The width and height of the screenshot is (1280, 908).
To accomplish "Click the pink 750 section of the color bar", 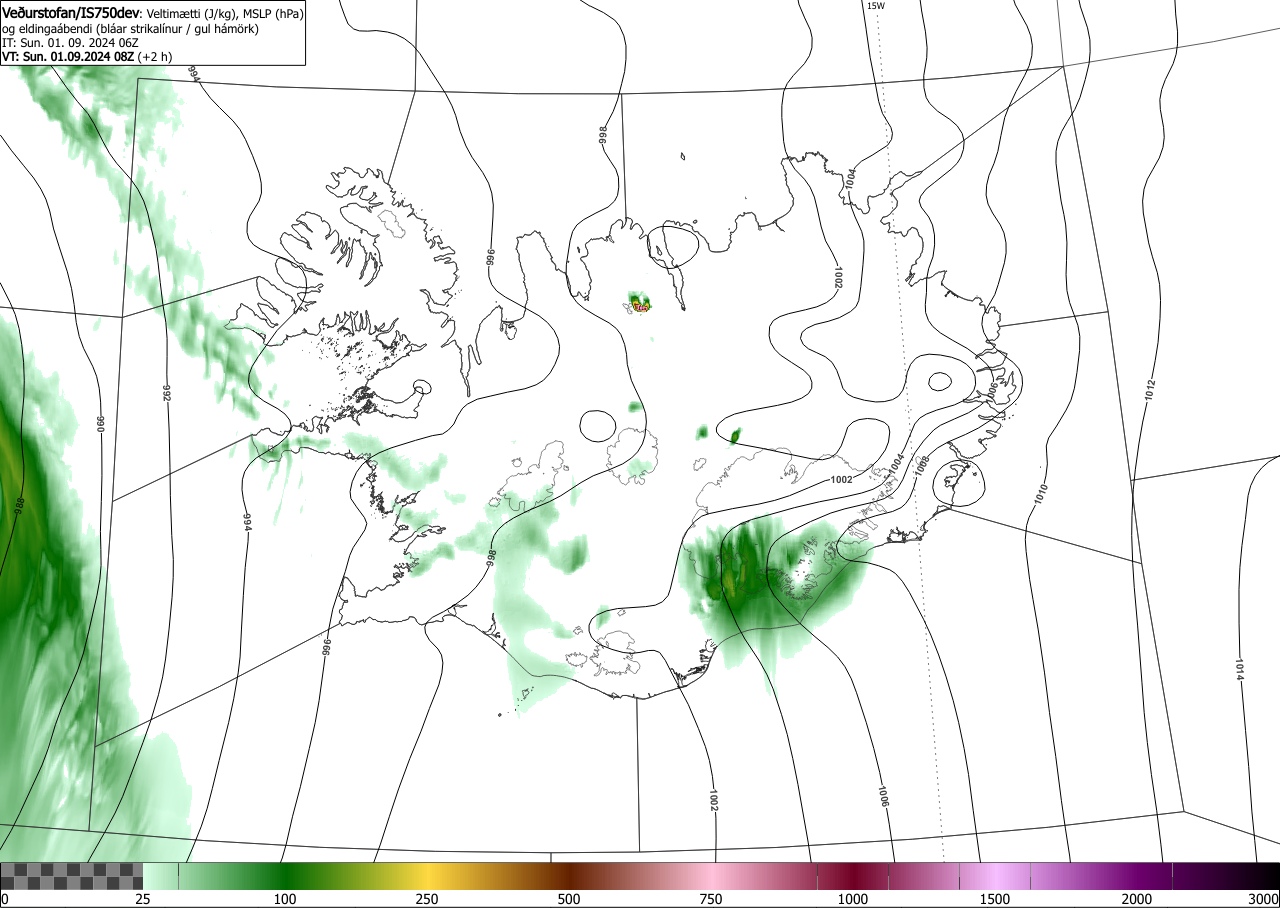I will (x=711, y=876).
